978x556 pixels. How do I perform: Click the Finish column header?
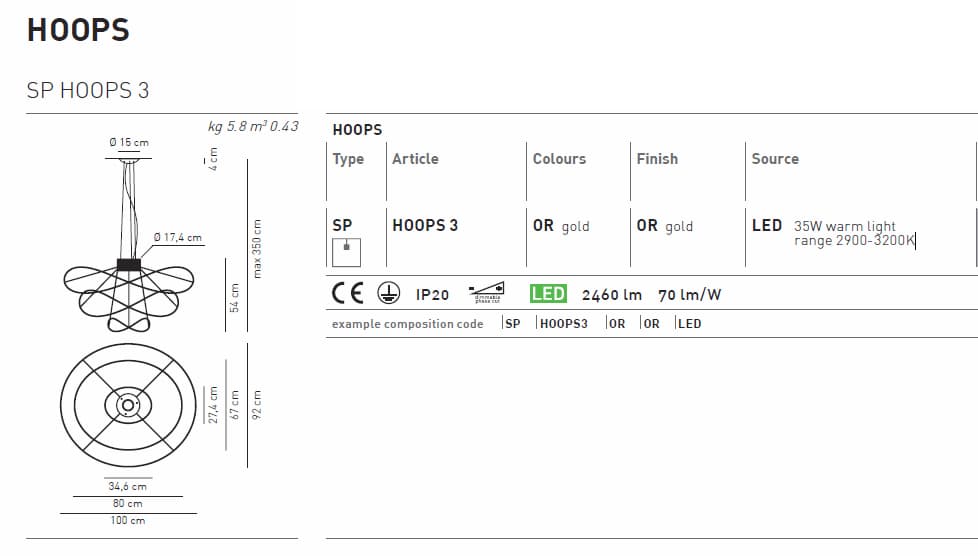click(657, 159)
